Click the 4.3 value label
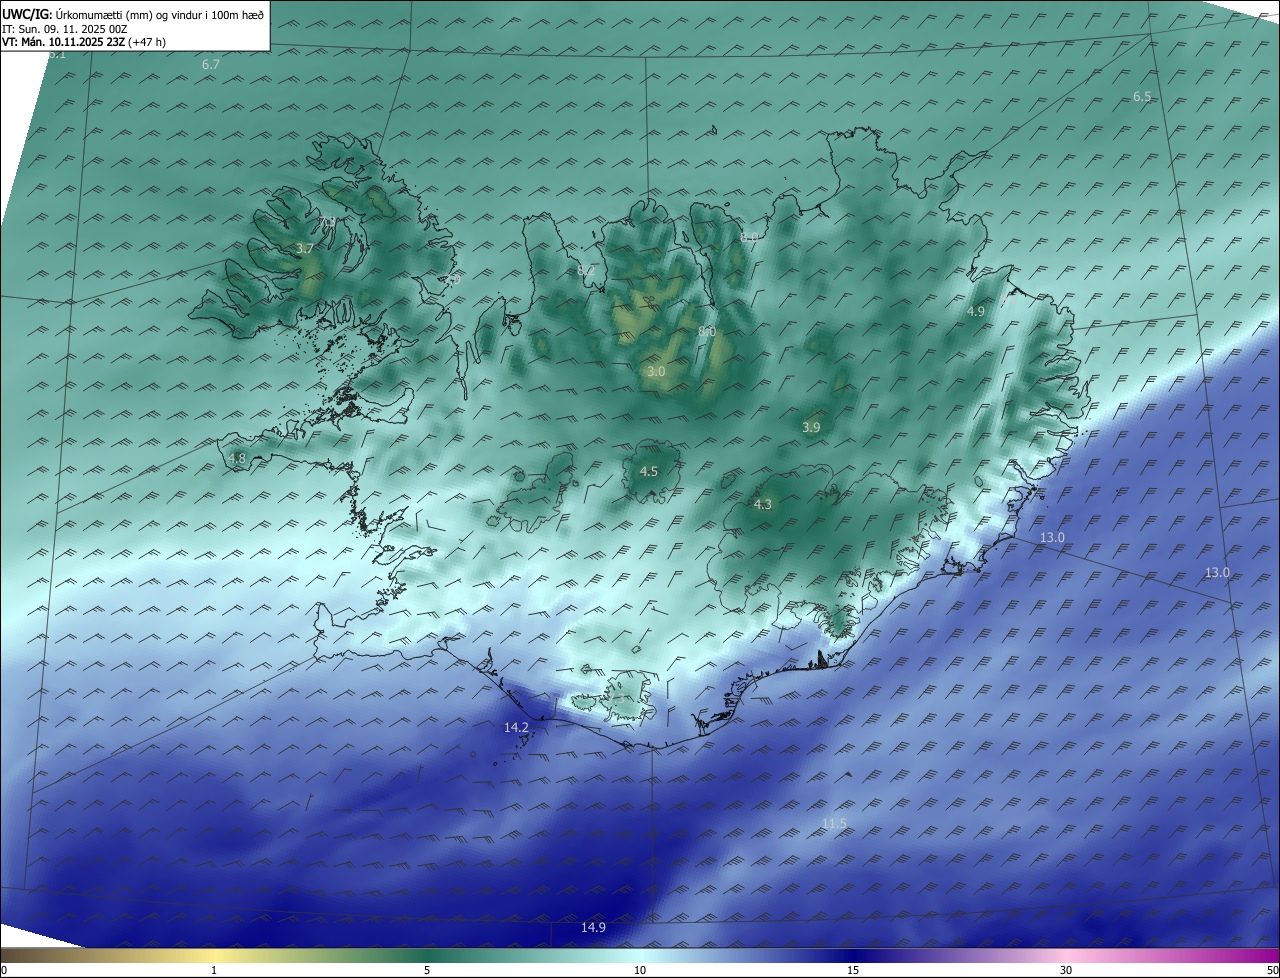This screenshot has height=978, width=1280. (763, 505)
